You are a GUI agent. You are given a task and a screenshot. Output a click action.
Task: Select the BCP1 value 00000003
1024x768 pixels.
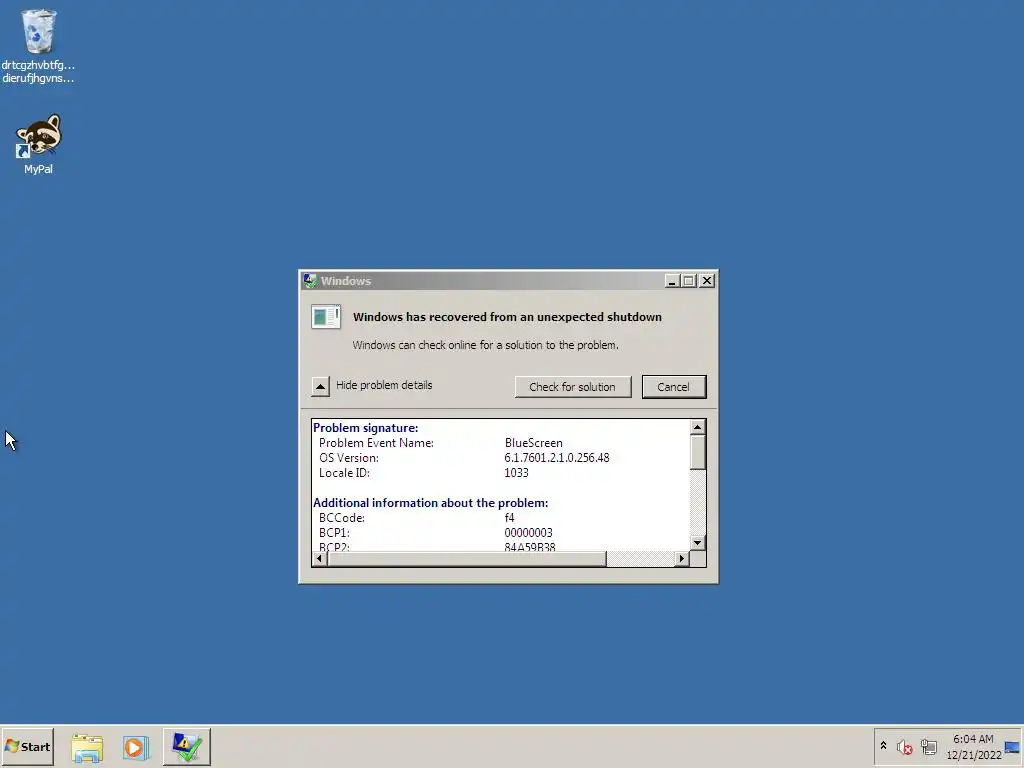tap(528, 533)
